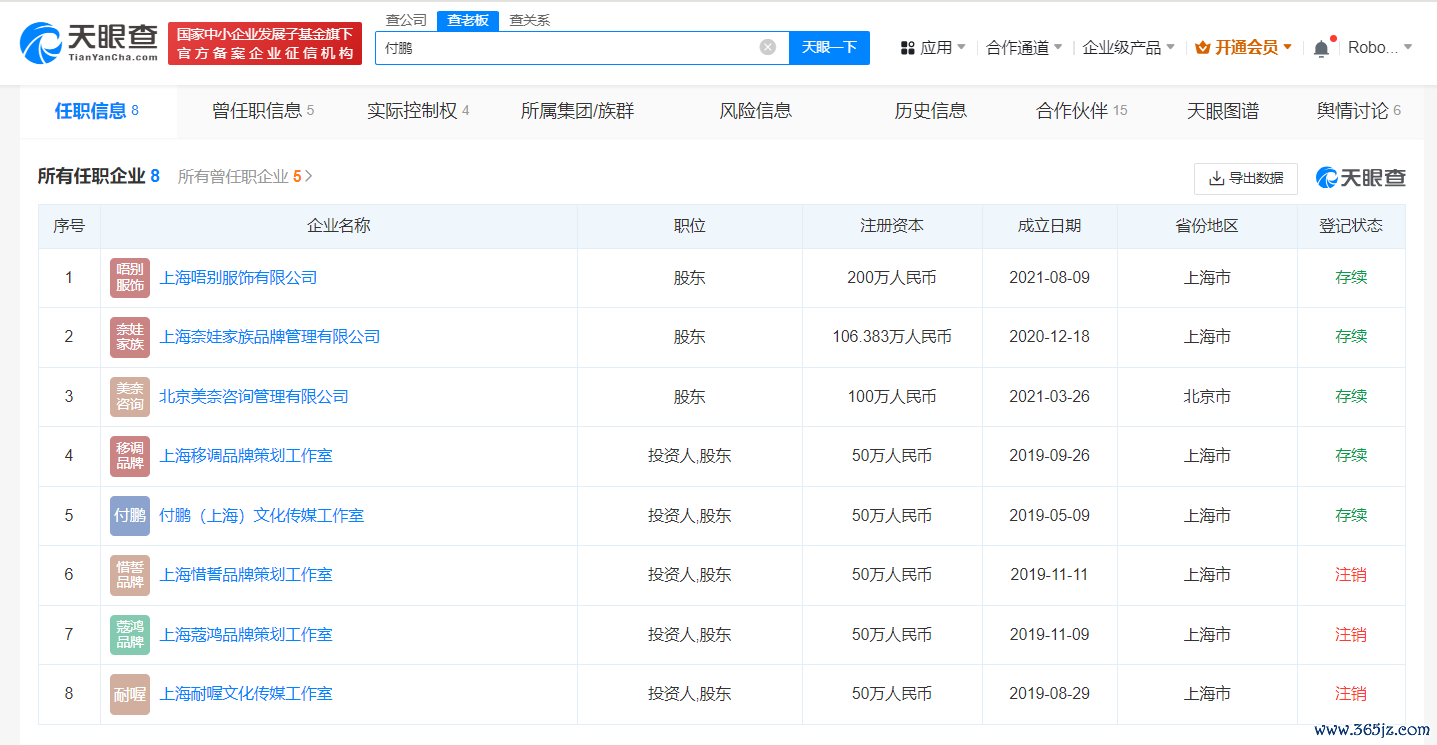Open the 任职信息 tab
Screen dimensions: 1437x745
[97, 111]
